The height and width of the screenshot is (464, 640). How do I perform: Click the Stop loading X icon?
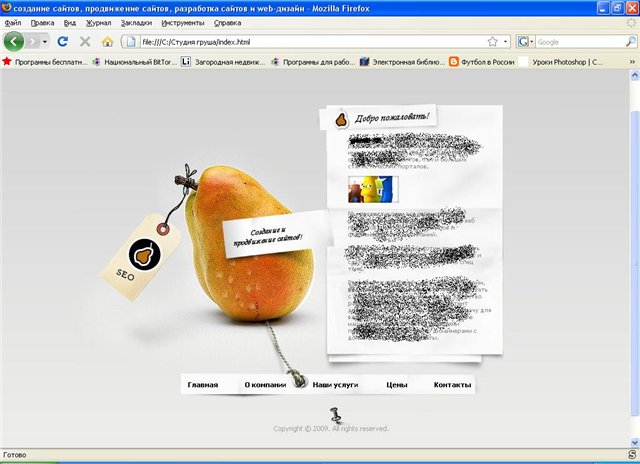pyautogui.click(x=85, y=42)
